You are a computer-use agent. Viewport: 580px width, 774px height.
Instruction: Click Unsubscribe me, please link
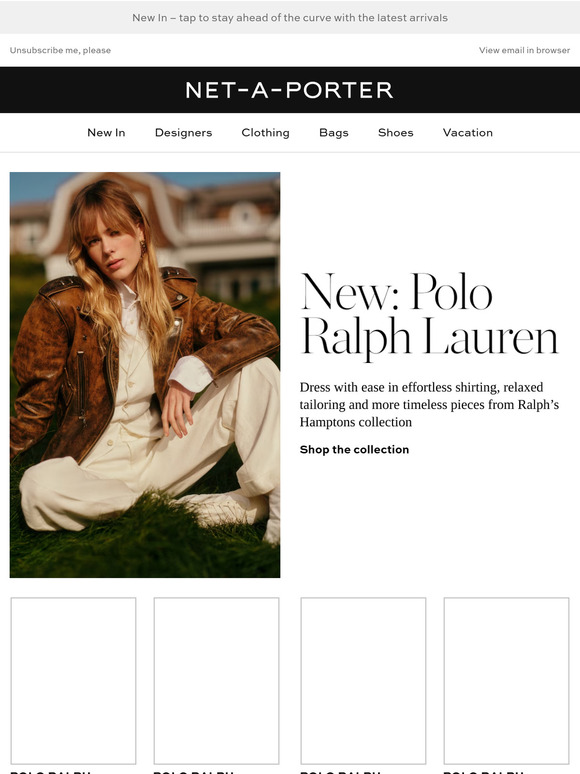coord(60,50)
